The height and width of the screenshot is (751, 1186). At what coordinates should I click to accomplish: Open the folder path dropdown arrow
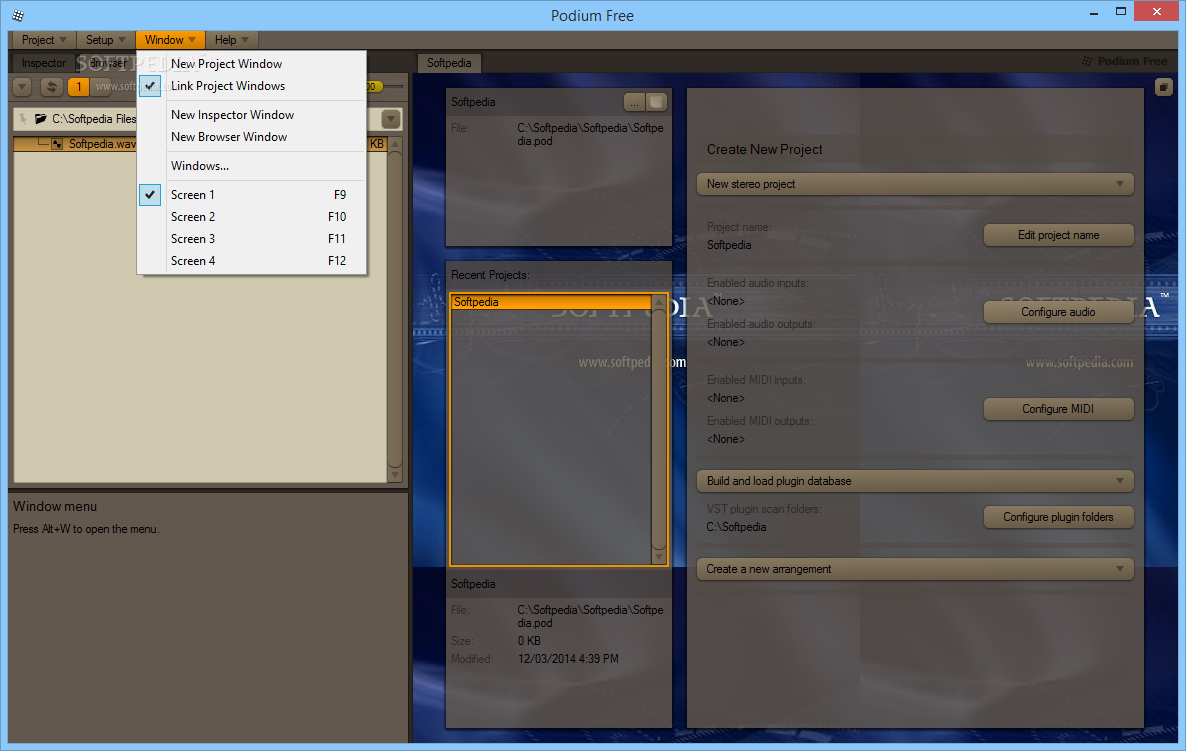tap(391, 119)
